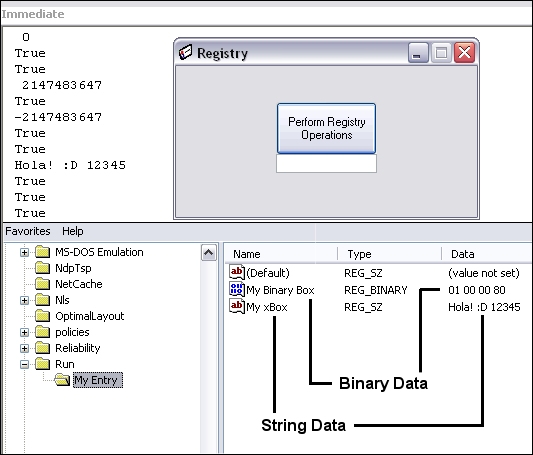Click the OptimalLayout folder icon

(42, 316)
